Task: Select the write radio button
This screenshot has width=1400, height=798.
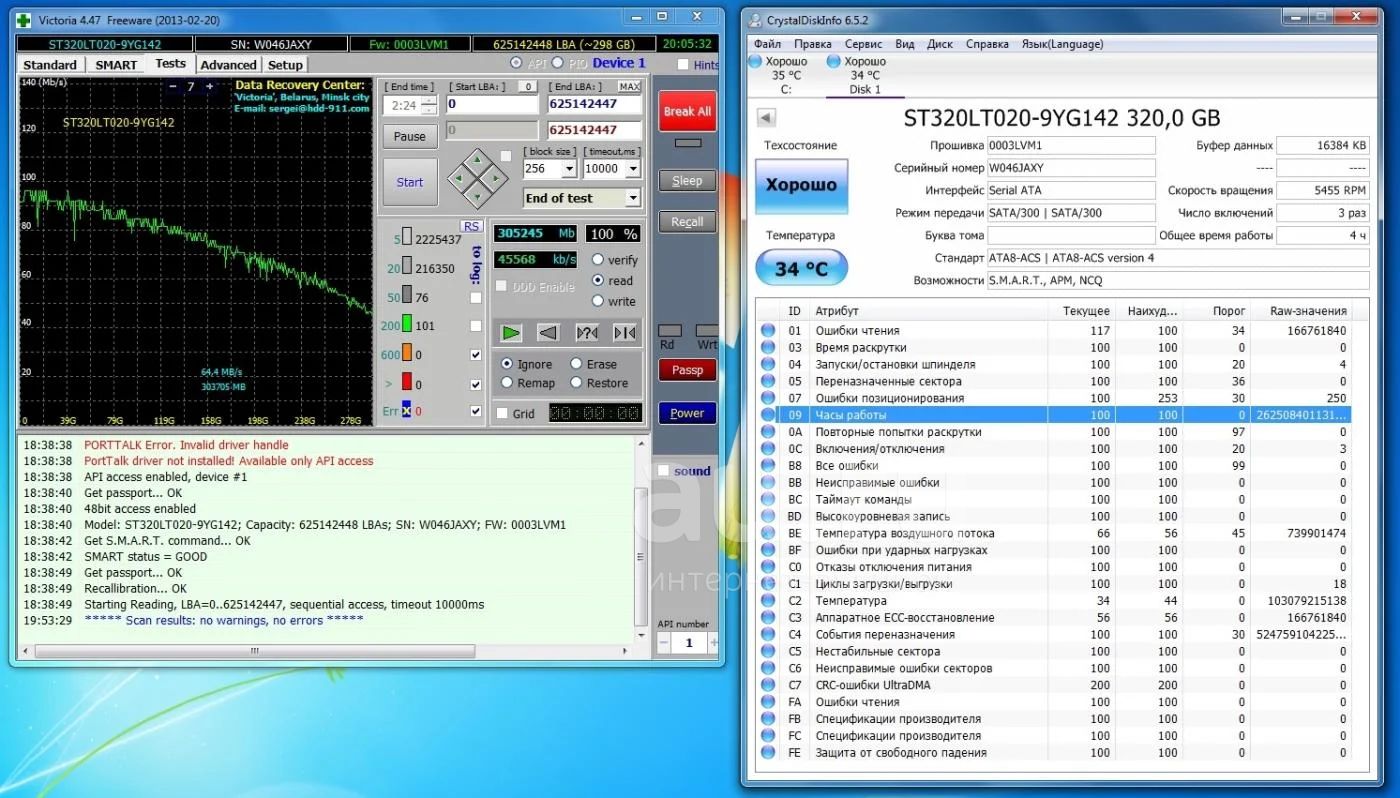Action: 598,301
